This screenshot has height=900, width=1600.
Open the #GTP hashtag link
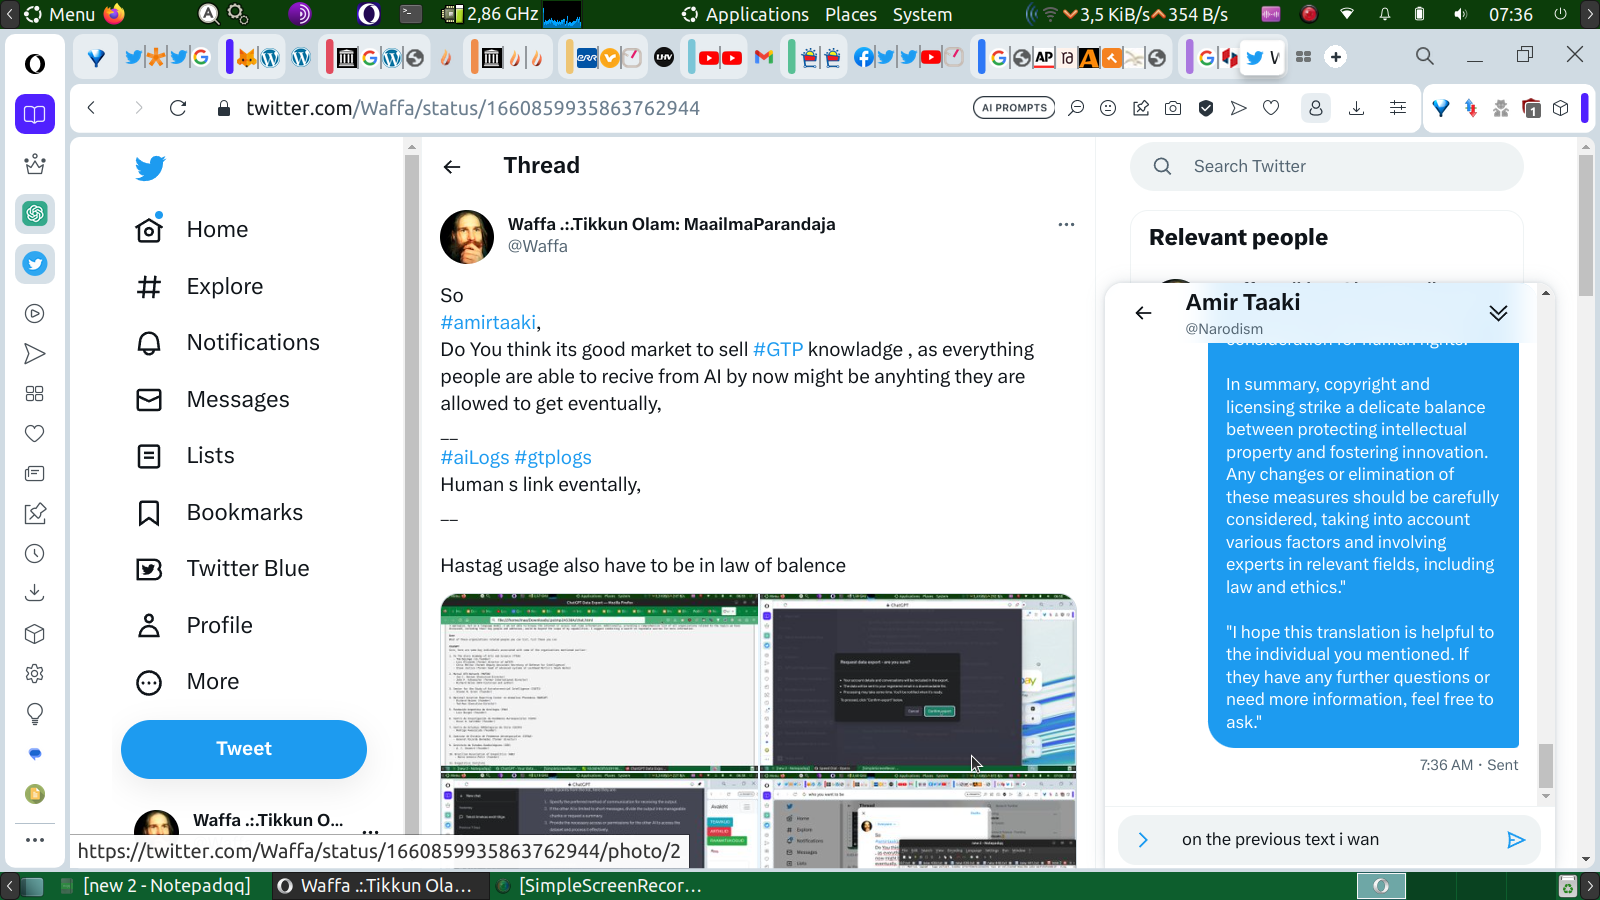point(778,350)
